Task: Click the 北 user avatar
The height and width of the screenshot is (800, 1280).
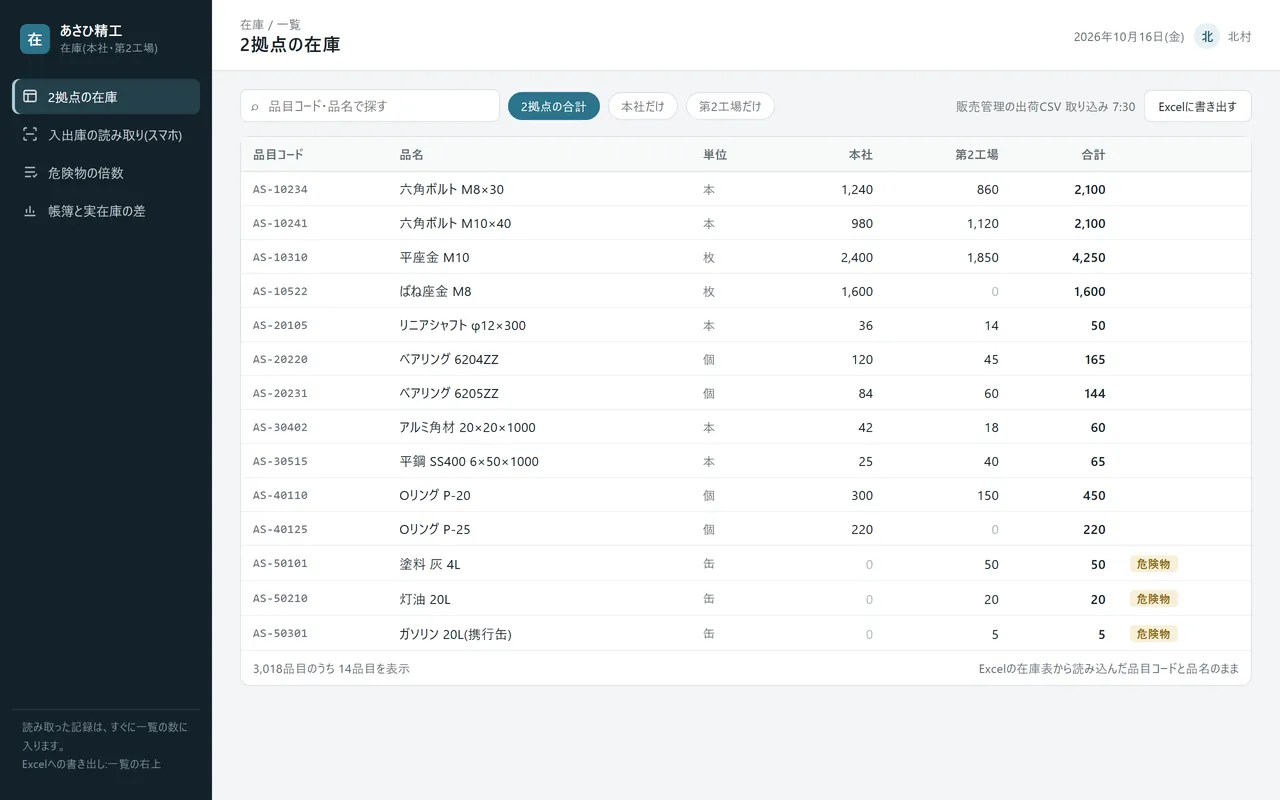Action: (1207, 36)
